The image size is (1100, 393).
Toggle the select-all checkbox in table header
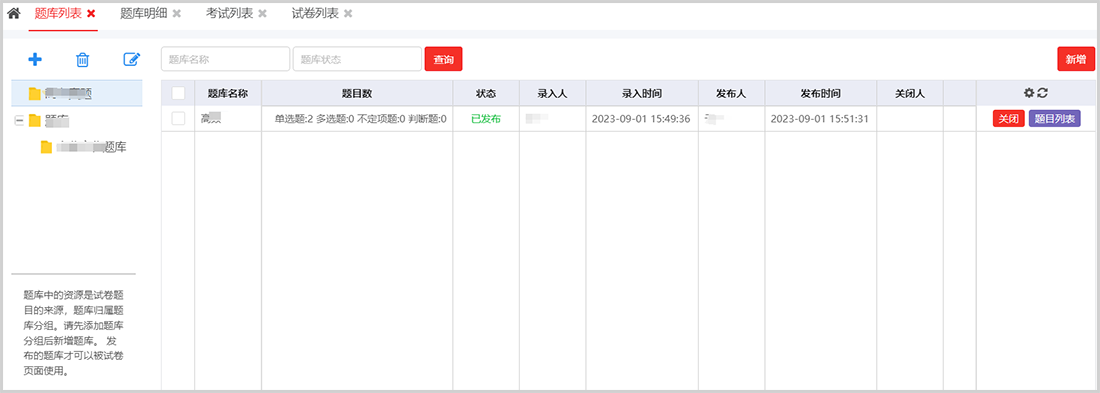(x=178, y=93)
